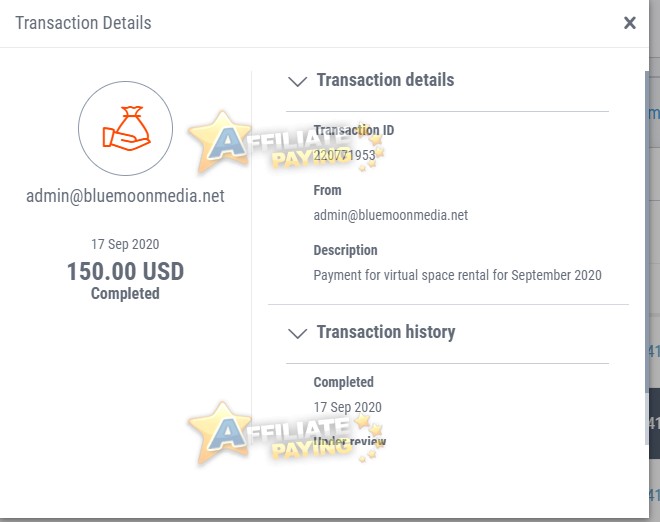Collapse the Transaction details section chevron
Viewport: 660px width, 522px height.
(x=297, y=81)
